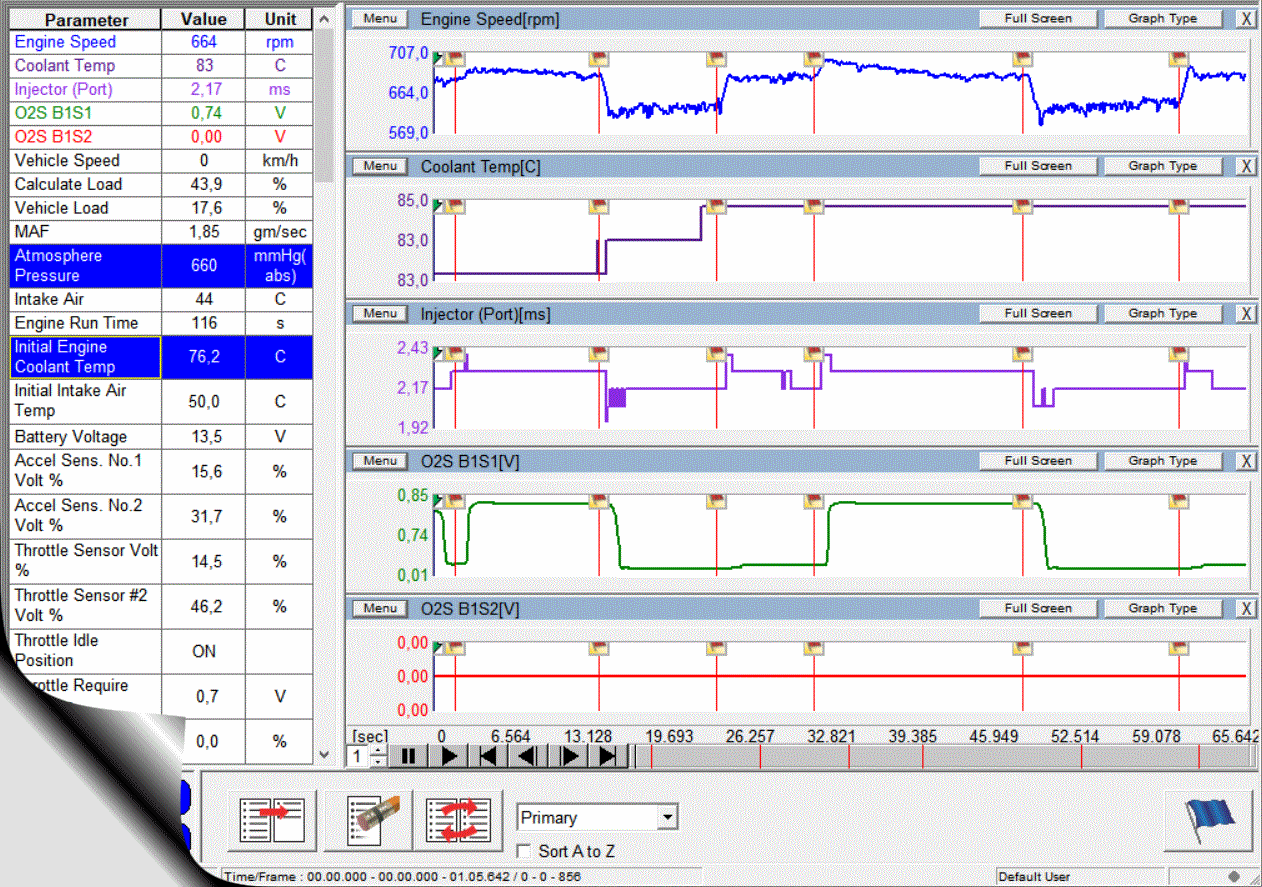Open Menu for the Engine Speed graph
Image resolution: width=1262 pixels, height=887 pixels.
(x=380, y=19)
